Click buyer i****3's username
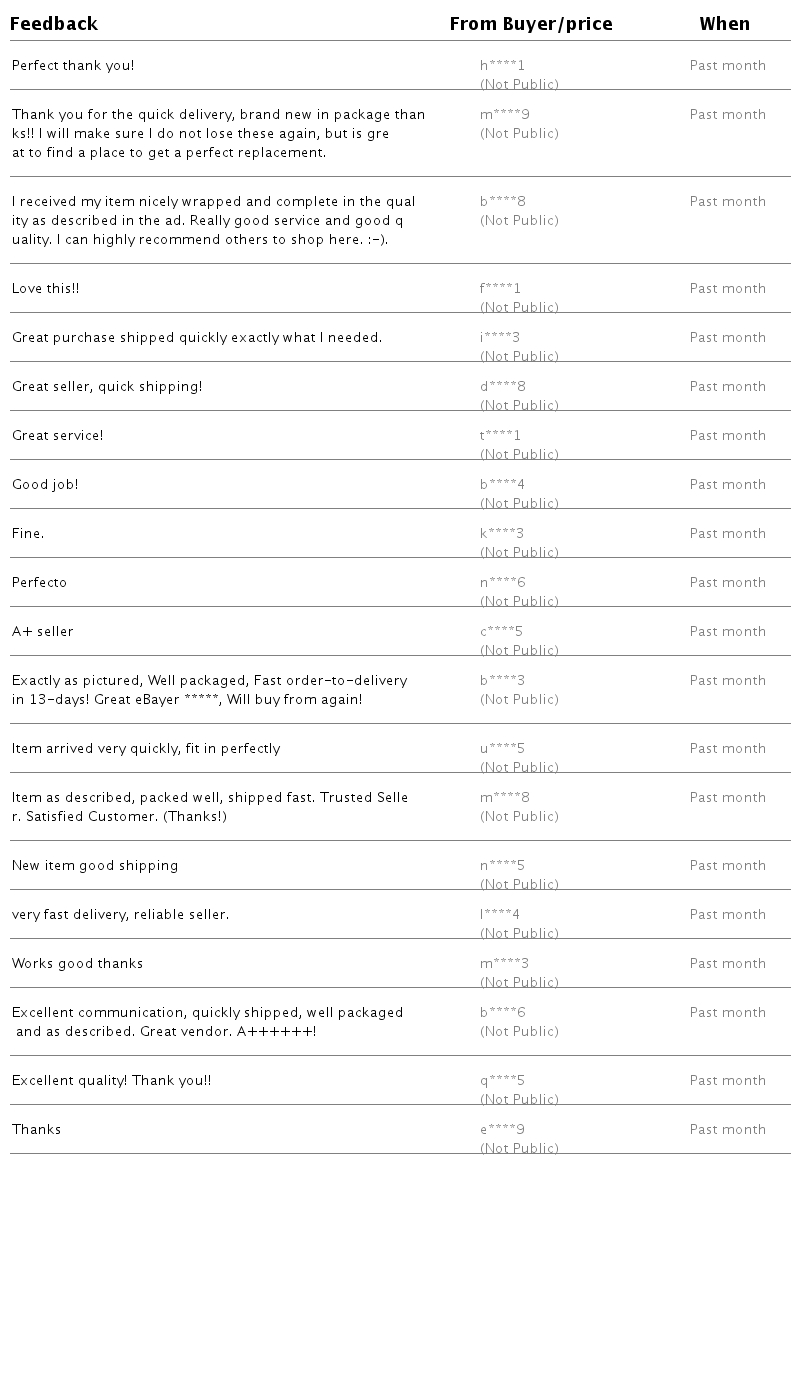The height and width of the screenshot is (1396, 800). [500, 338]
